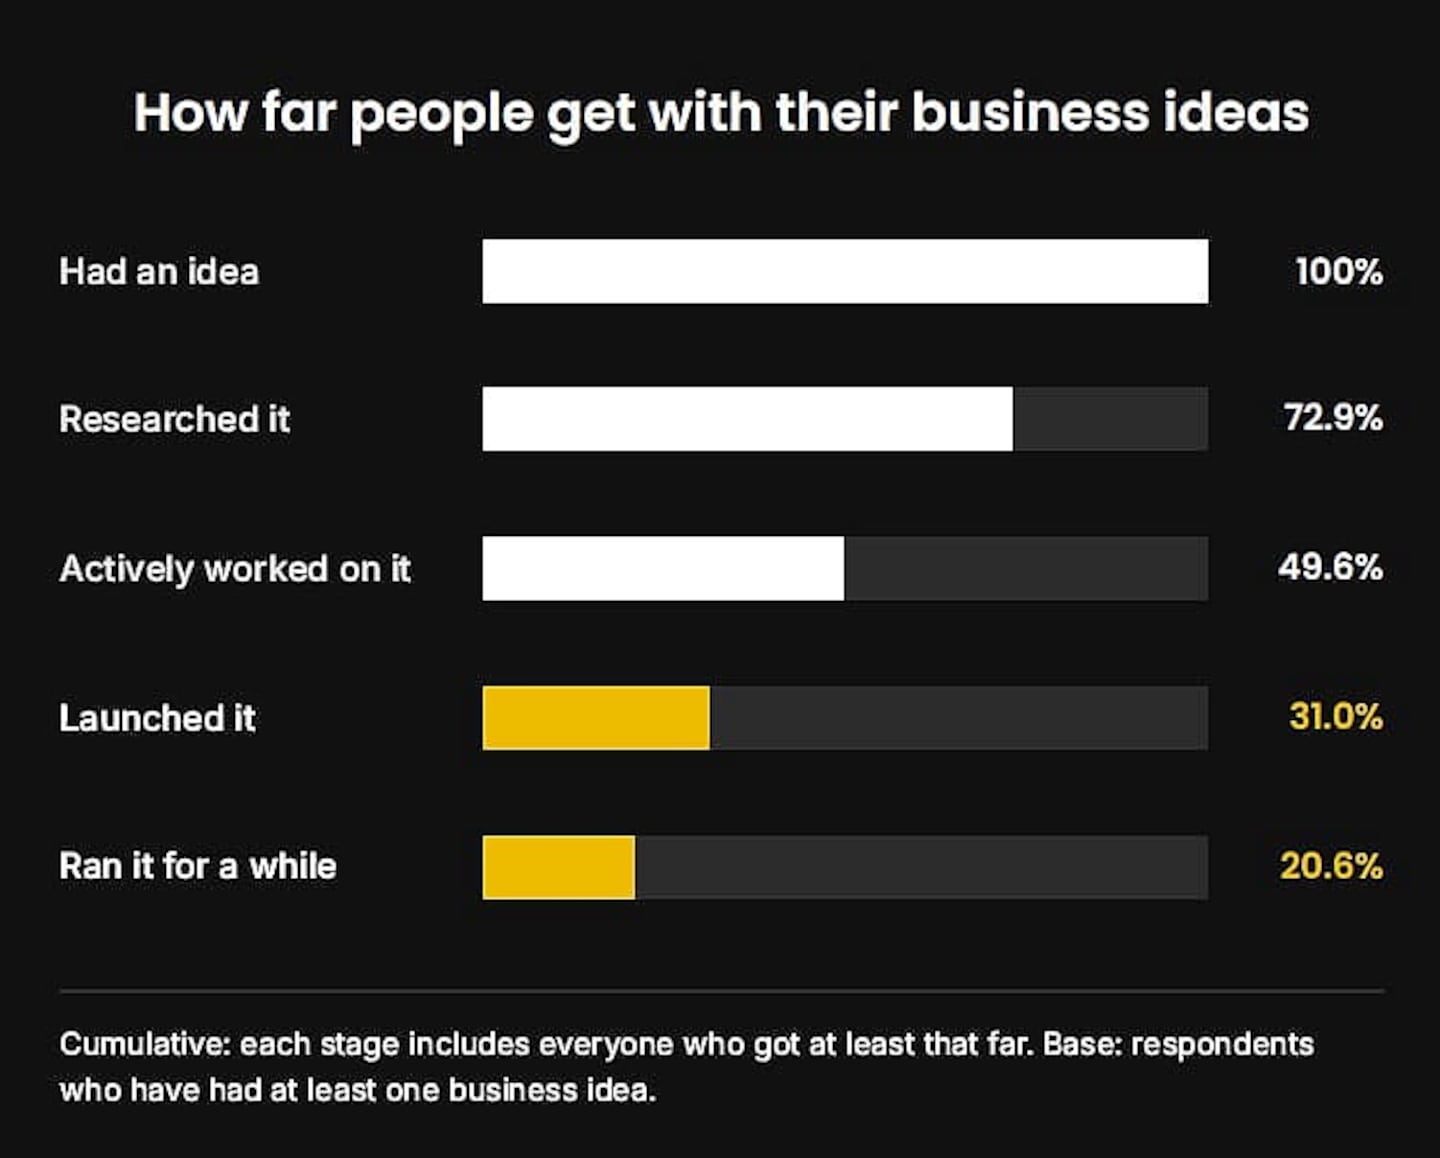
Task: Click the yellow 'Launched it' bar
Action: (596, 718)
